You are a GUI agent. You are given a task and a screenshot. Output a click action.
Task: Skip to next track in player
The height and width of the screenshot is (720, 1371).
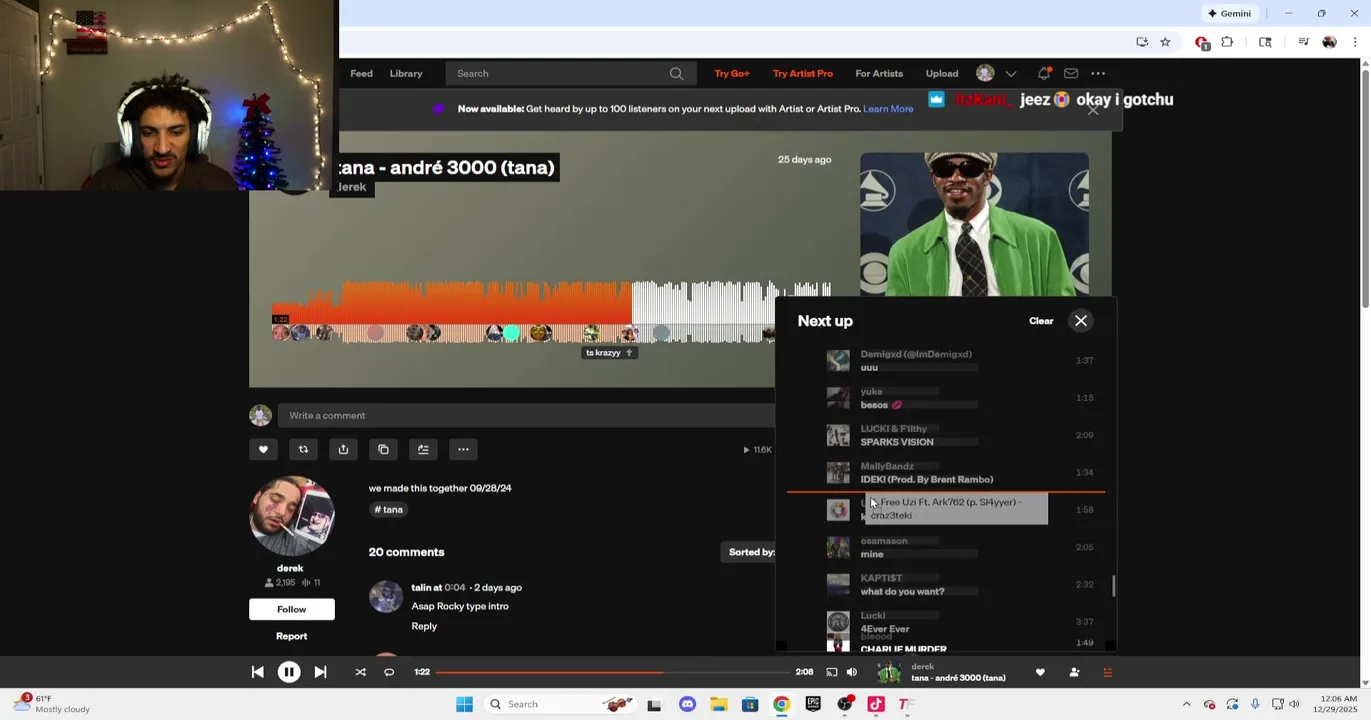(x=320, y=672)
